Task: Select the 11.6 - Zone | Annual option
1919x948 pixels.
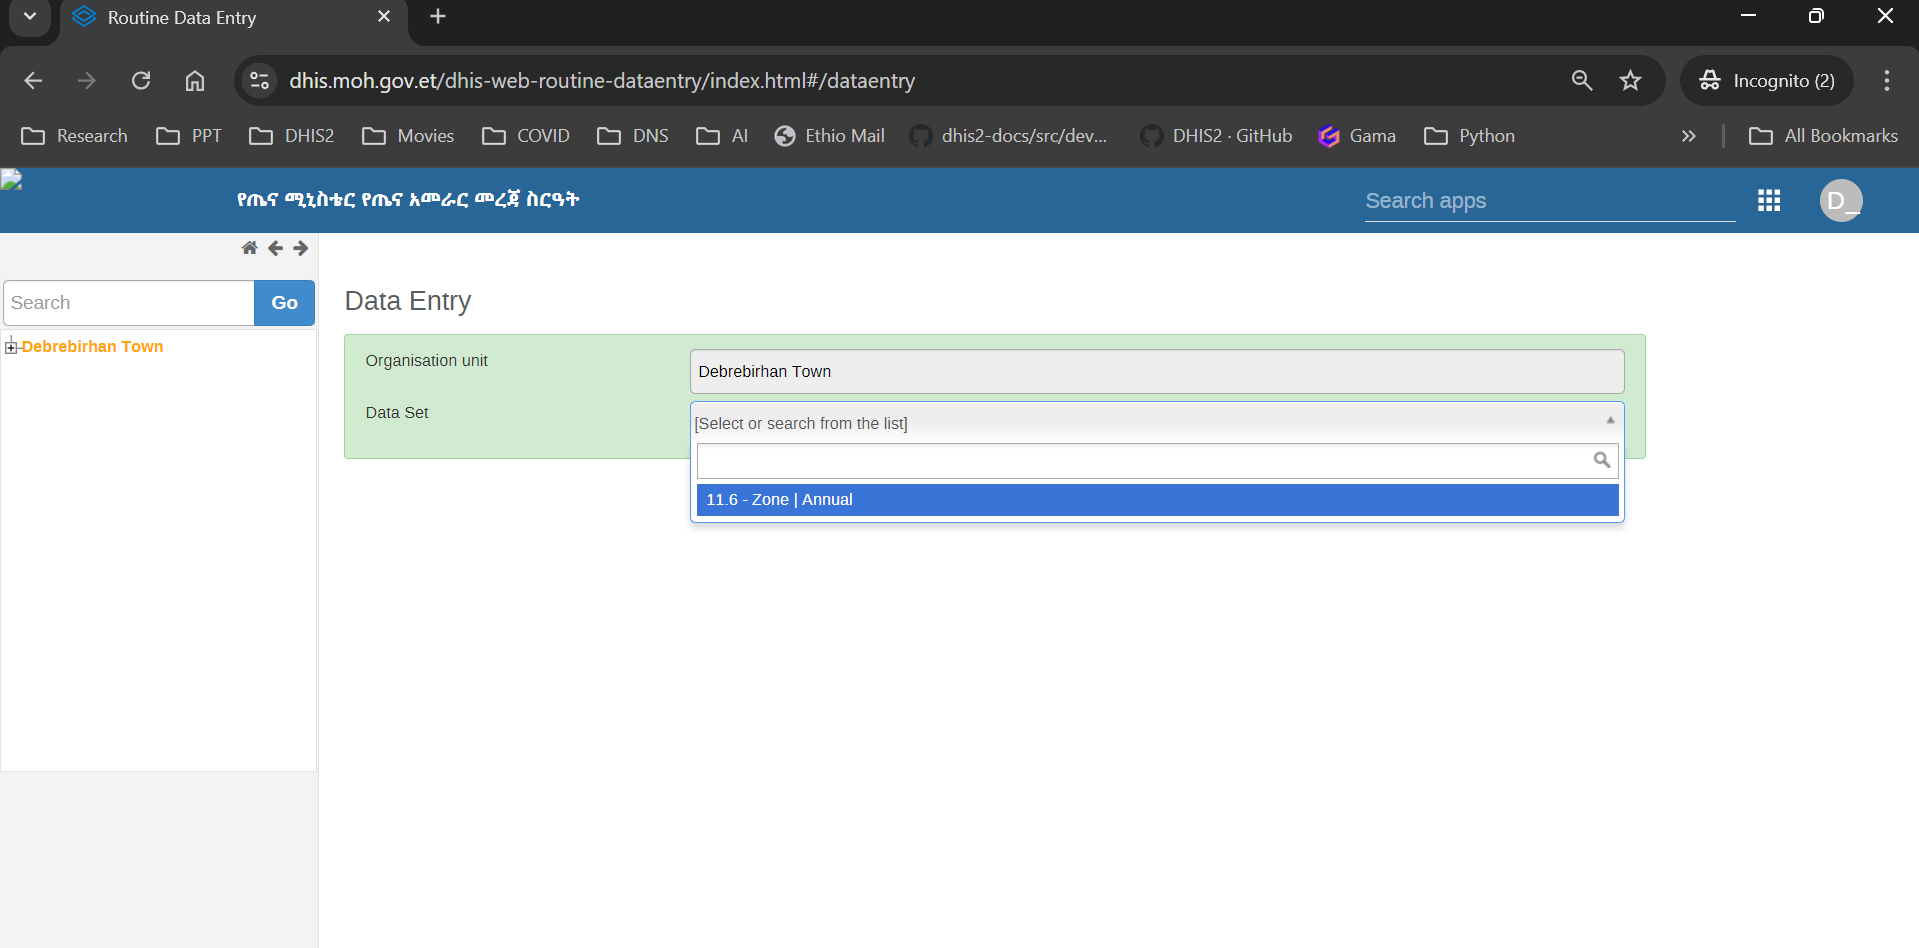Action: (1157, 500)
